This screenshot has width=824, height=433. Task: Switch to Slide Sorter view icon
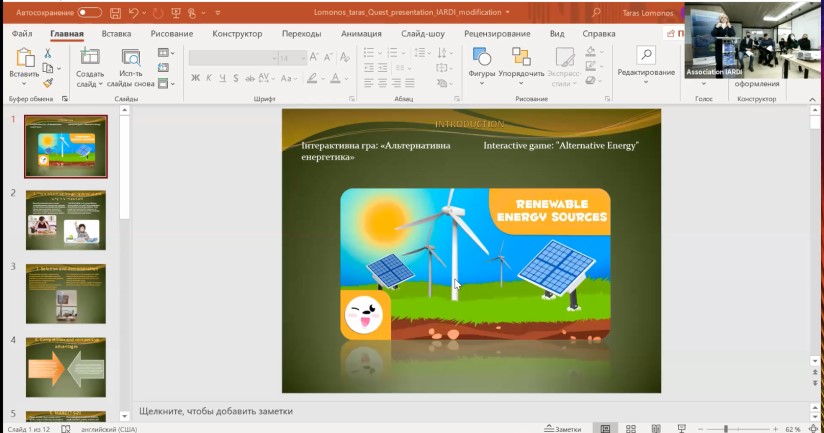coord(631,429)
